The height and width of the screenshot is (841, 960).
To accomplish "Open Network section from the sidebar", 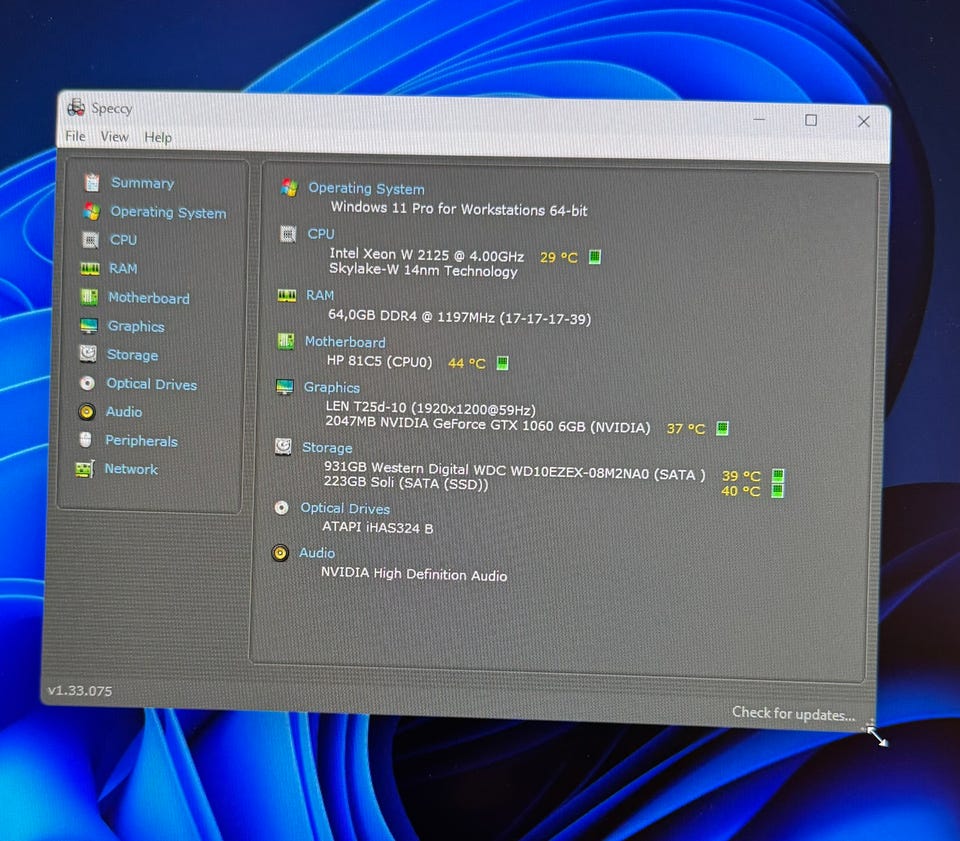I will (130, 469).
